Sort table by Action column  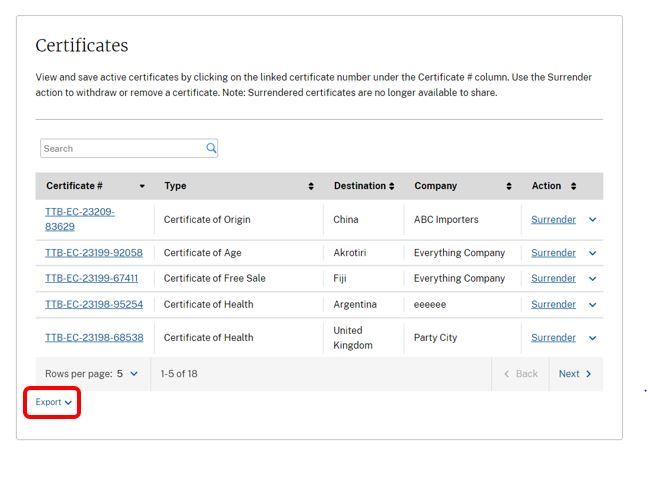click(x=573, y=186)
